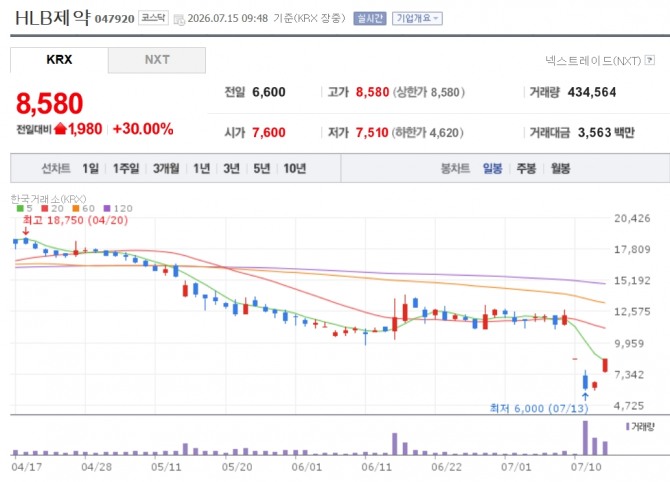Click the 20,426 price axis label
Viewport: 670px width, 482px height.
pos(632,218)
